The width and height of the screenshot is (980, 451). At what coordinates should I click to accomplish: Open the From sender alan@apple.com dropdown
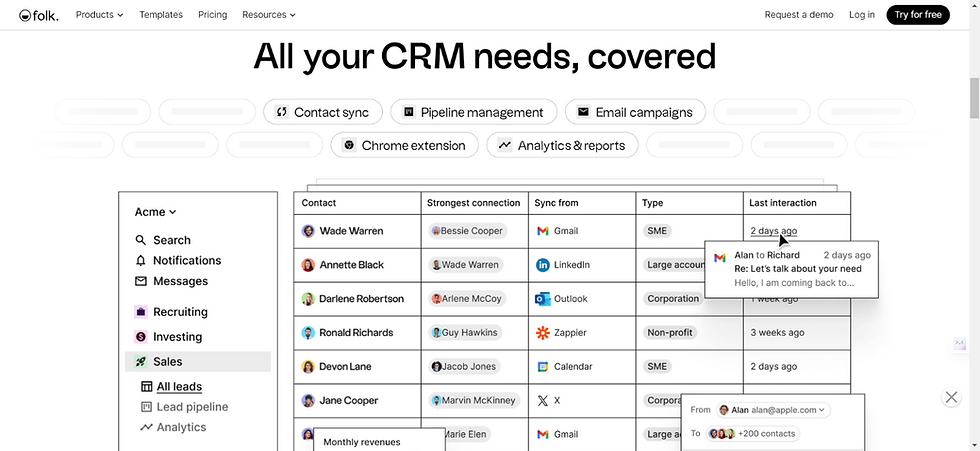tap(773, 410)
